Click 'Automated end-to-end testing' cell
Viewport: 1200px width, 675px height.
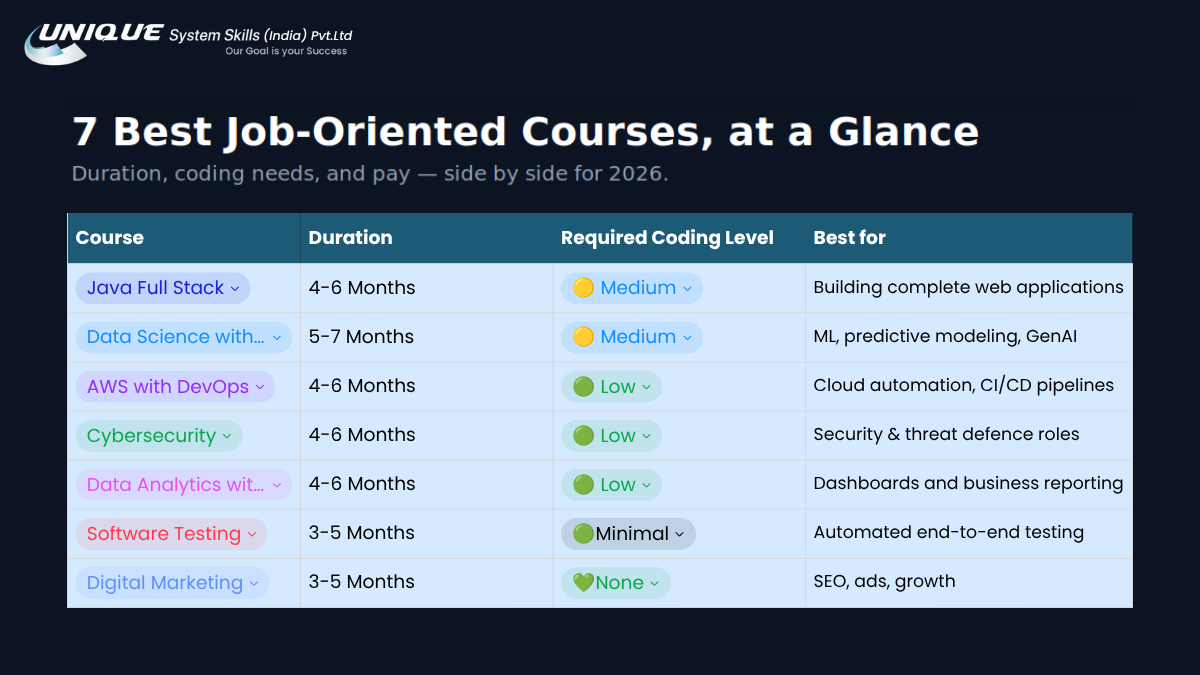click(969, 533)
